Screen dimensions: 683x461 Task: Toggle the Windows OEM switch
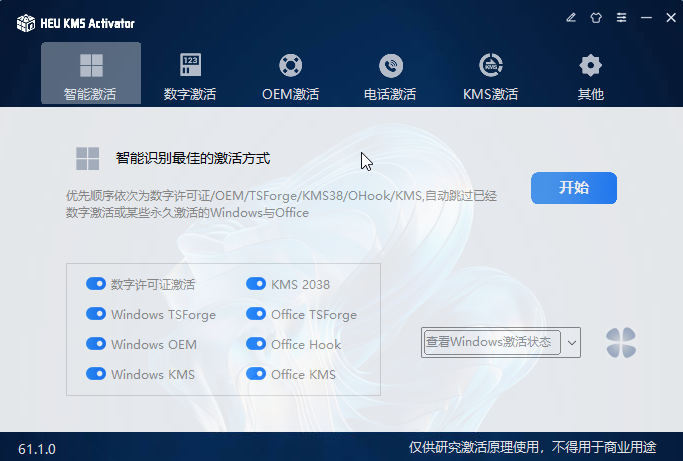pos(96,344)
